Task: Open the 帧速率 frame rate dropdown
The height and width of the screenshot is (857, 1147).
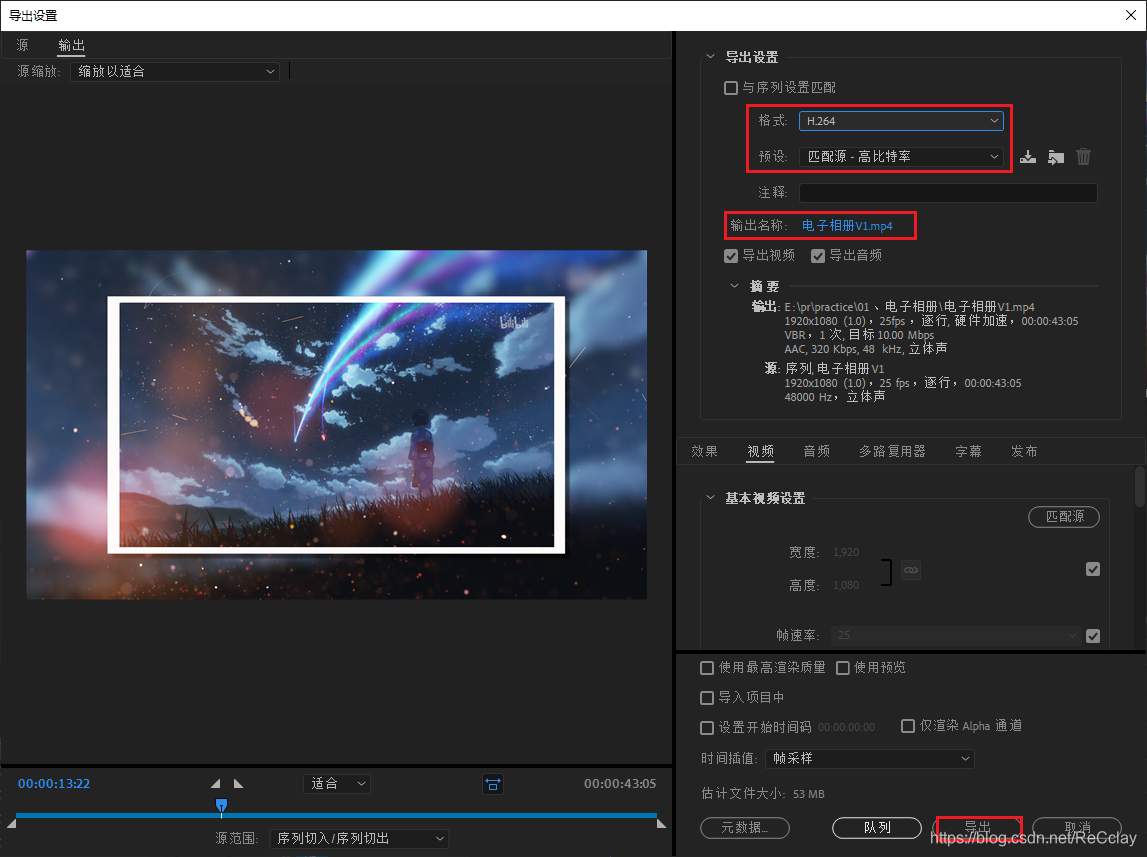Action: 957,635
